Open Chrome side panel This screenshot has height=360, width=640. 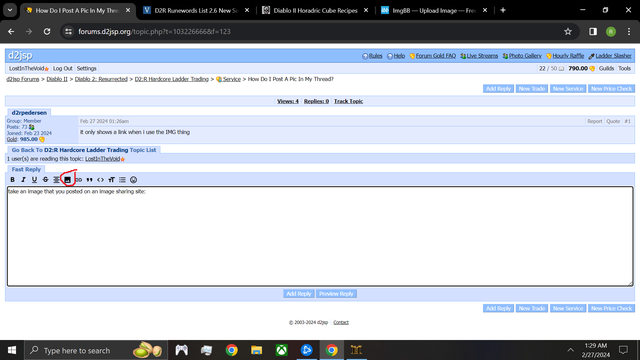(x=593, y=31)
